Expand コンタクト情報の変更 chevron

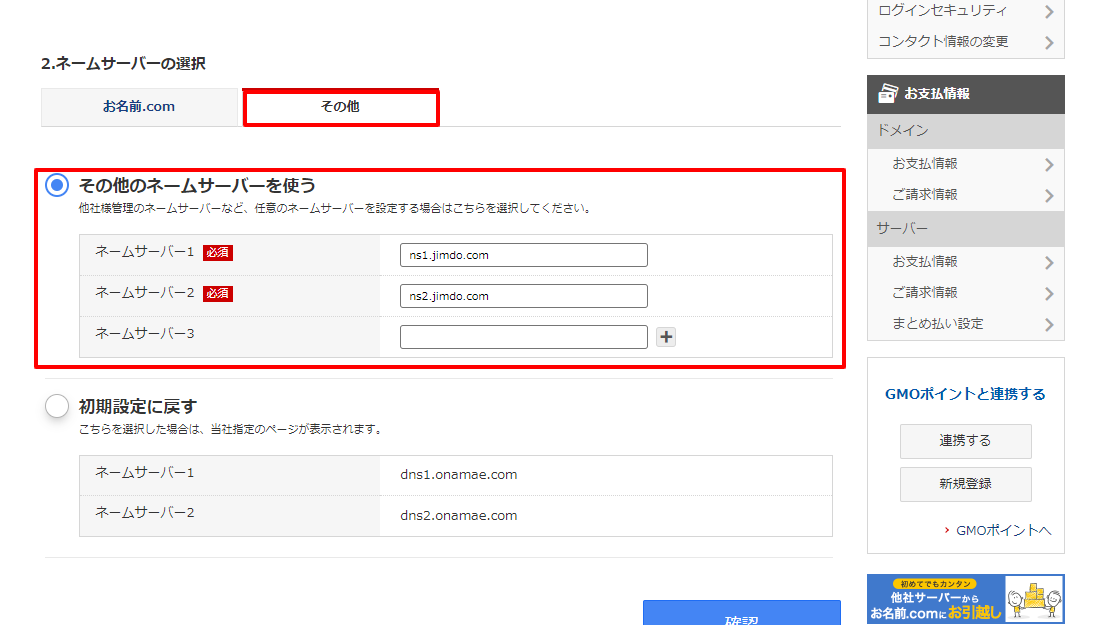pos(1049,43)
